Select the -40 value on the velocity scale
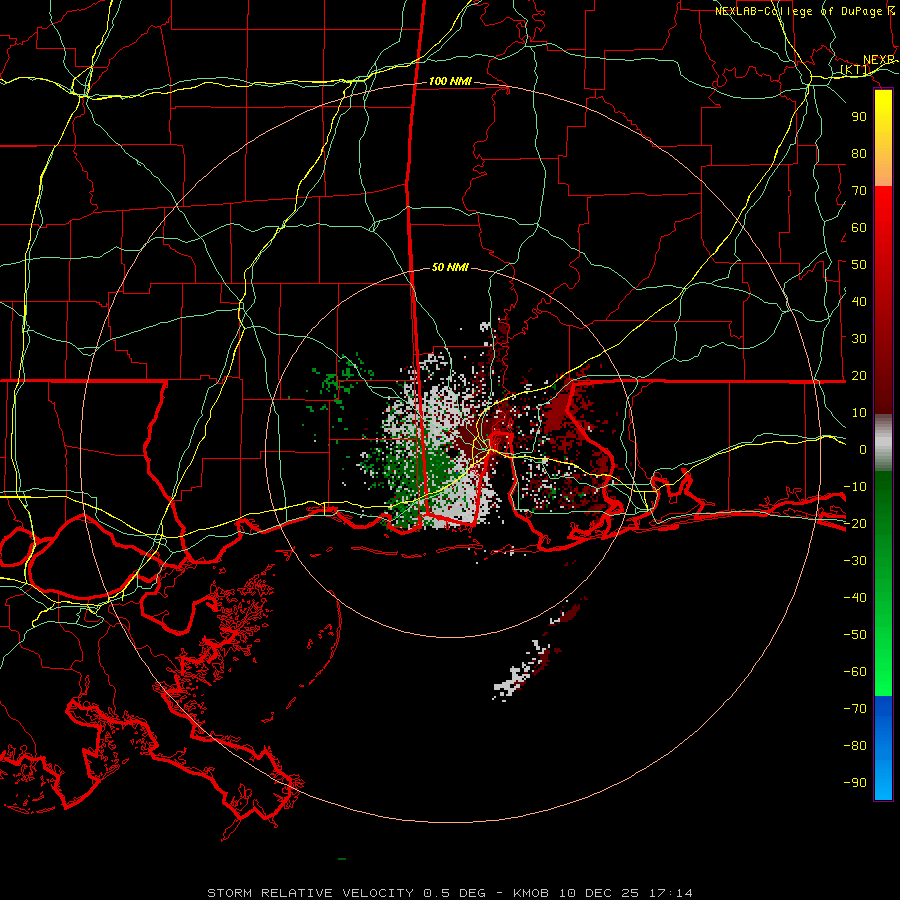The height and width of the screenshot is (900, 900). click(x=855, y=598)
